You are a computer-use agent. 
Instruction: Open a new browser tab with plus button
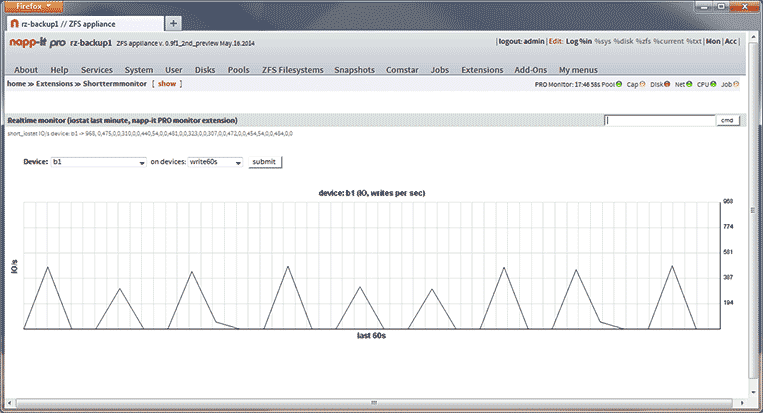coord(173,23)
